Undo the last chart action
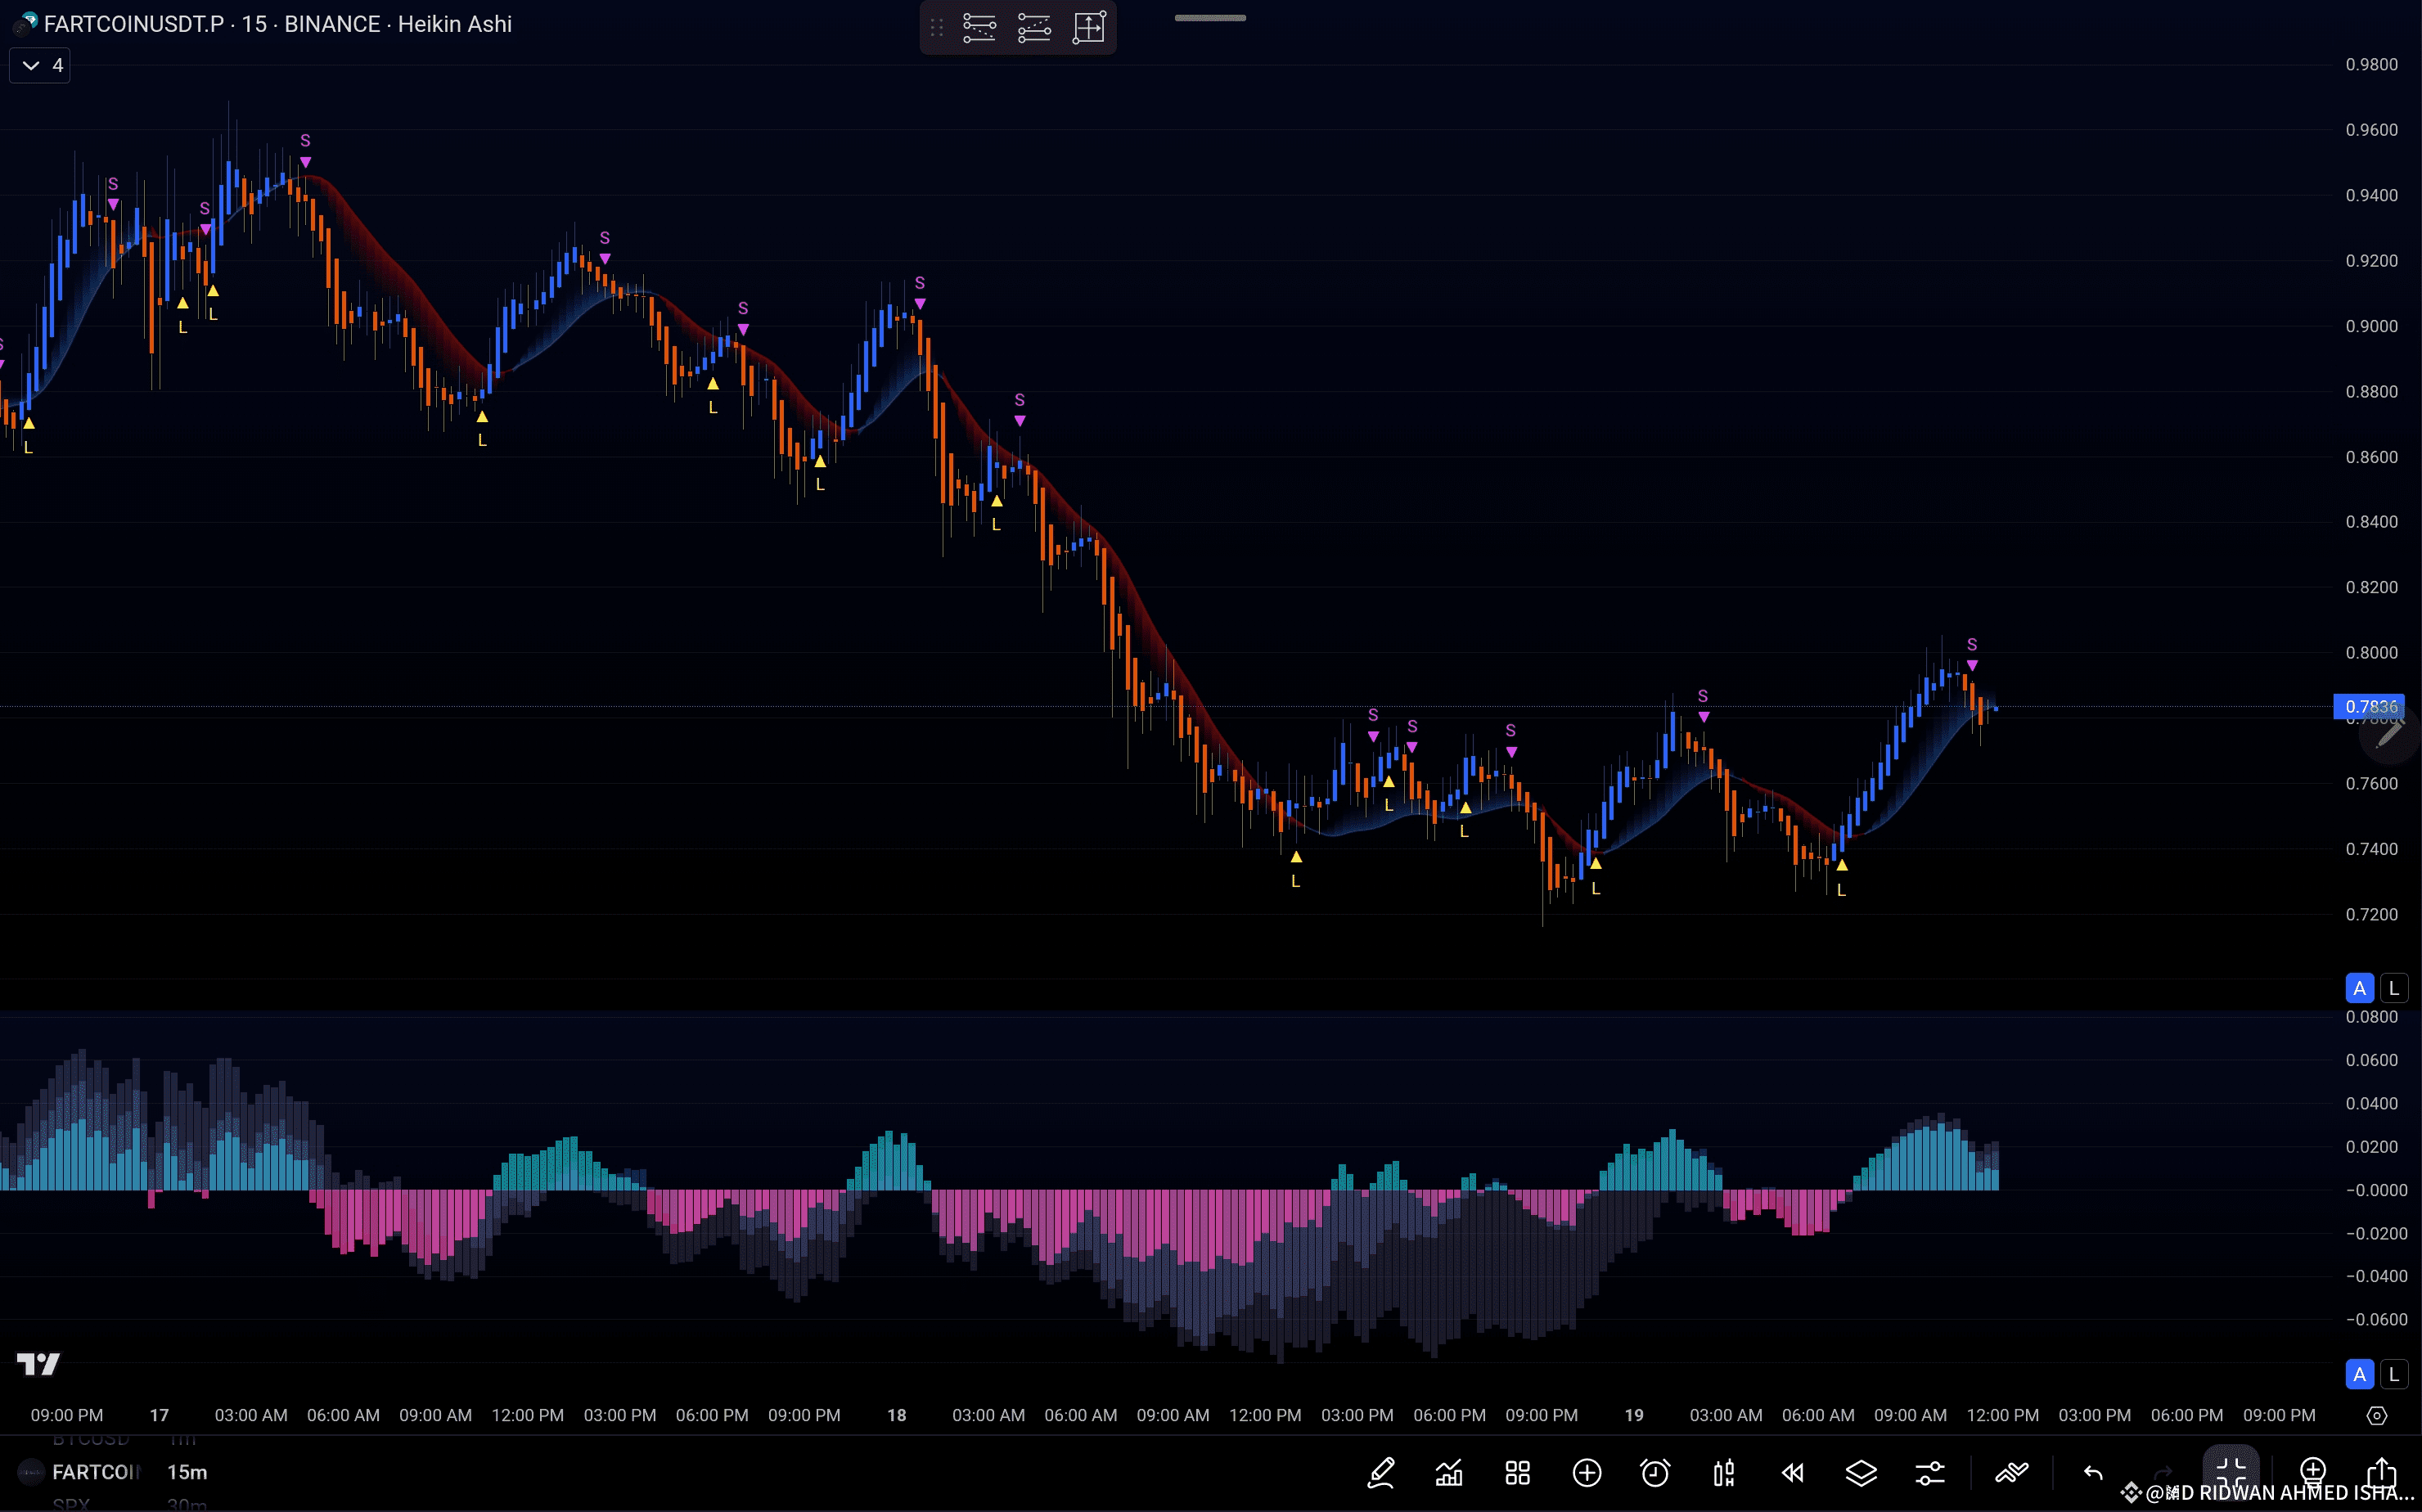Image resolution: width=2422 pixels, height=1512 pixels. pyautogui.click(x=2093, y=1473)
